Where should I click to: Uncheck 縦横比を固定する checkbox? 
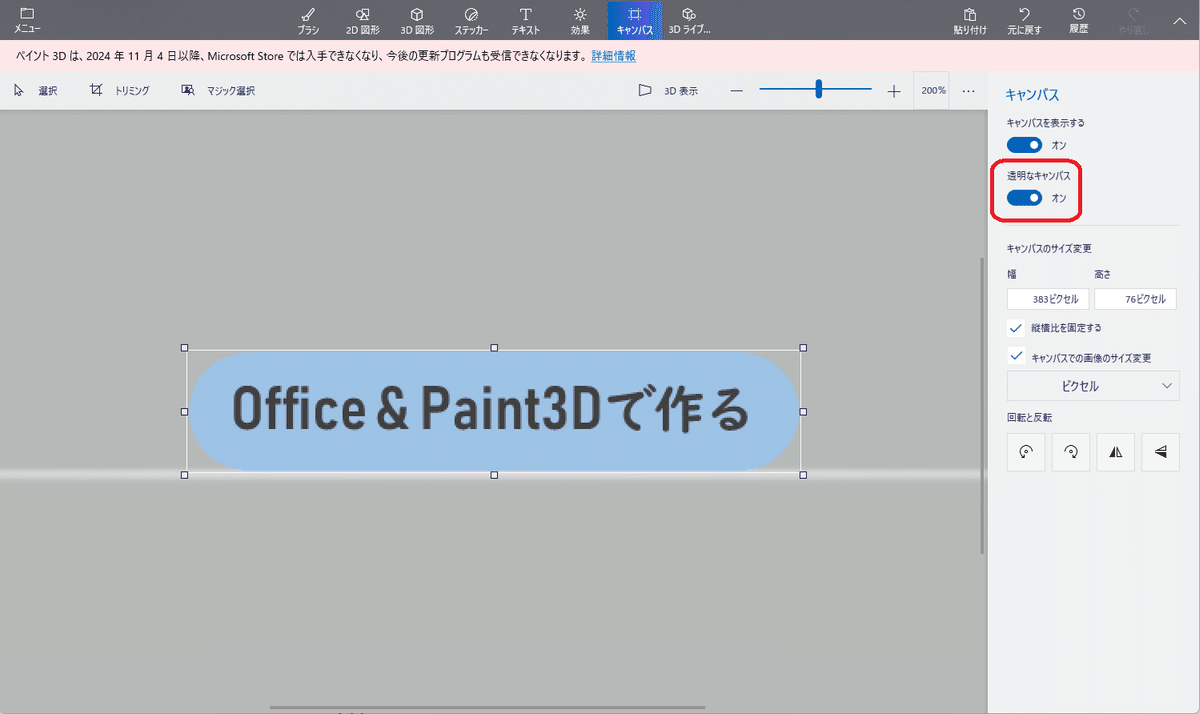pos(1017,327)
